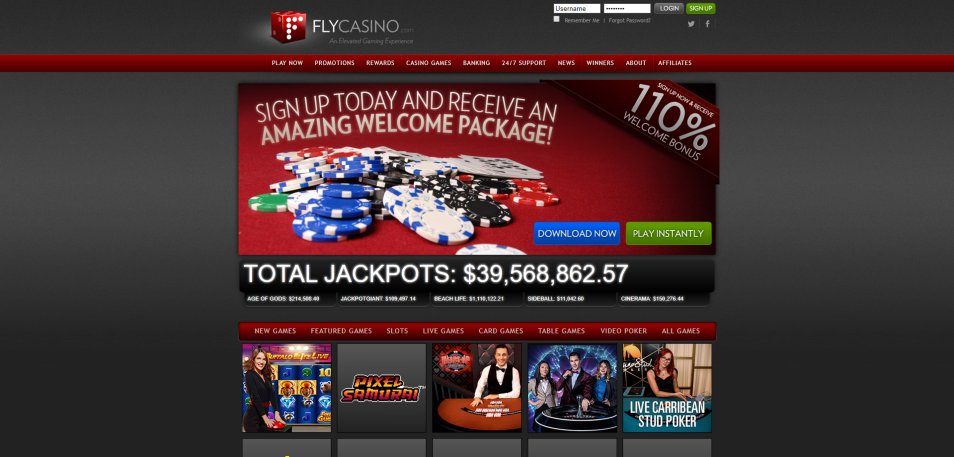Click the FlyCasino red dice logo

click(x=288, y=27)
